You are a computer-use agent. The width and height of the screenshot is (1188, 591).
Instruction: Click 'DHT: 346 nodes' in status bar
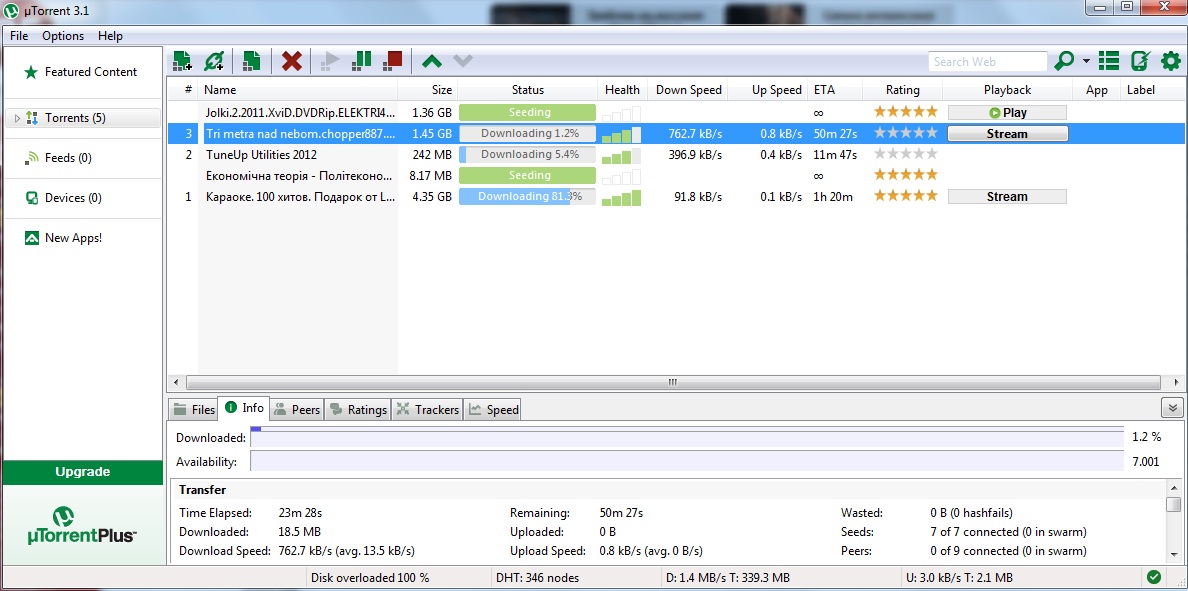pos(535,577)
